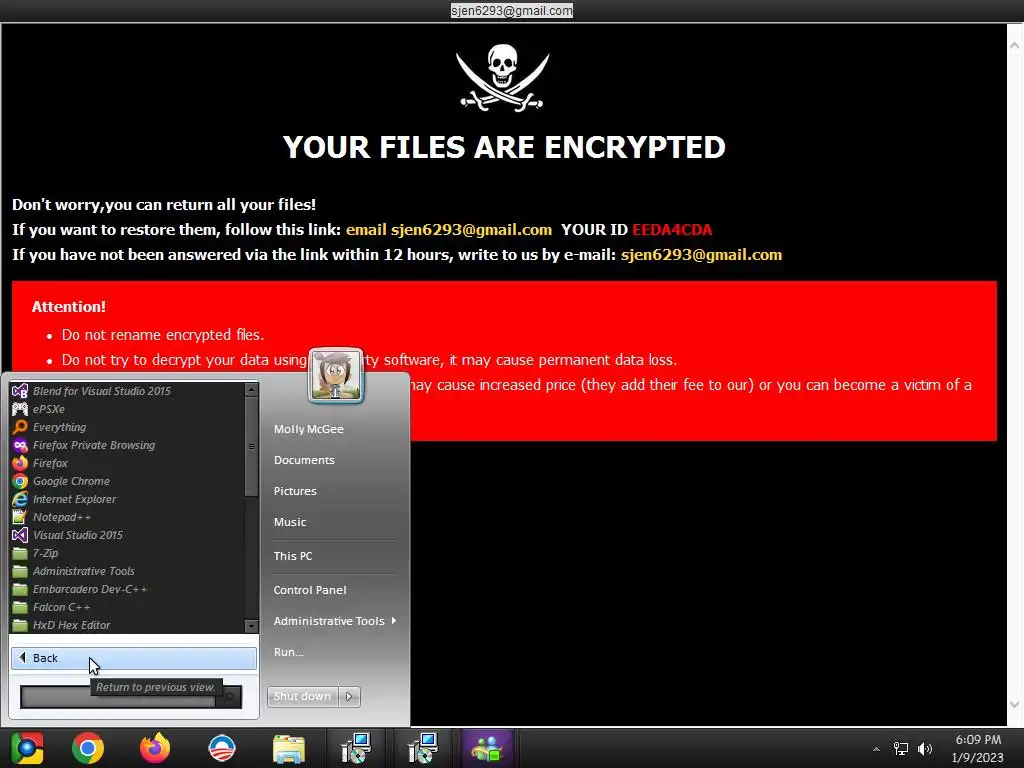
Task: Open Control Panel from start menu
Action: [310, 590]
